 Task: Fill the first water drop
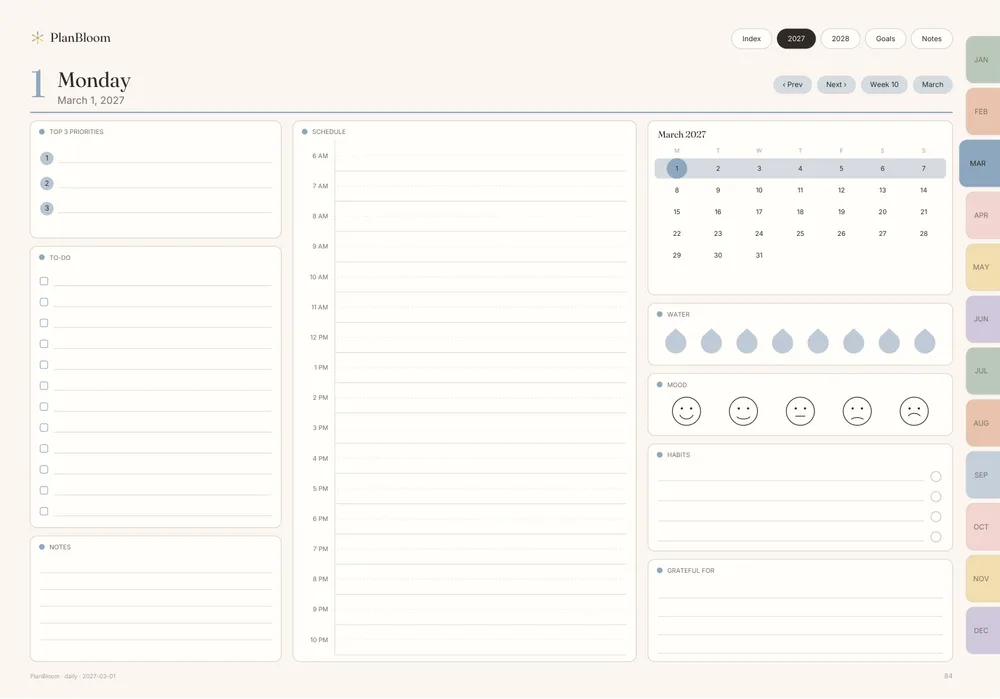(x=675, y=341)
